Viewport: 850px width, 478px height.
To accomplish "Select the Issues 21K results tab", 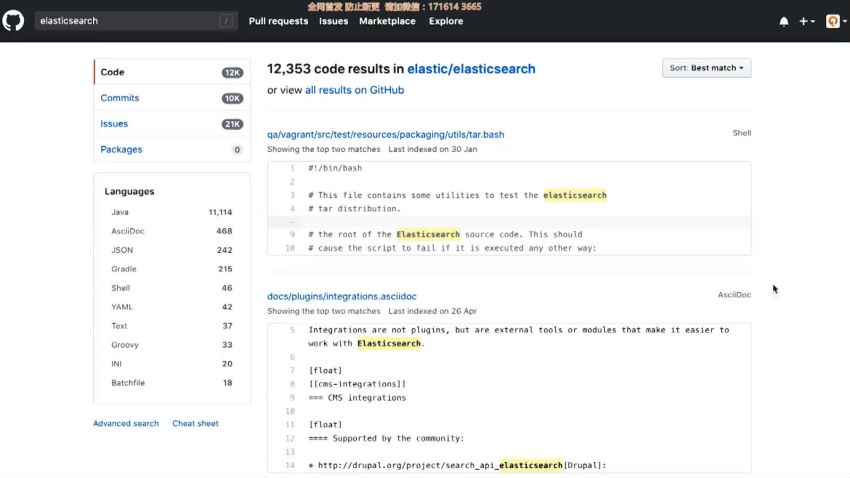I will pyautogui.click(x=172, y=124).
